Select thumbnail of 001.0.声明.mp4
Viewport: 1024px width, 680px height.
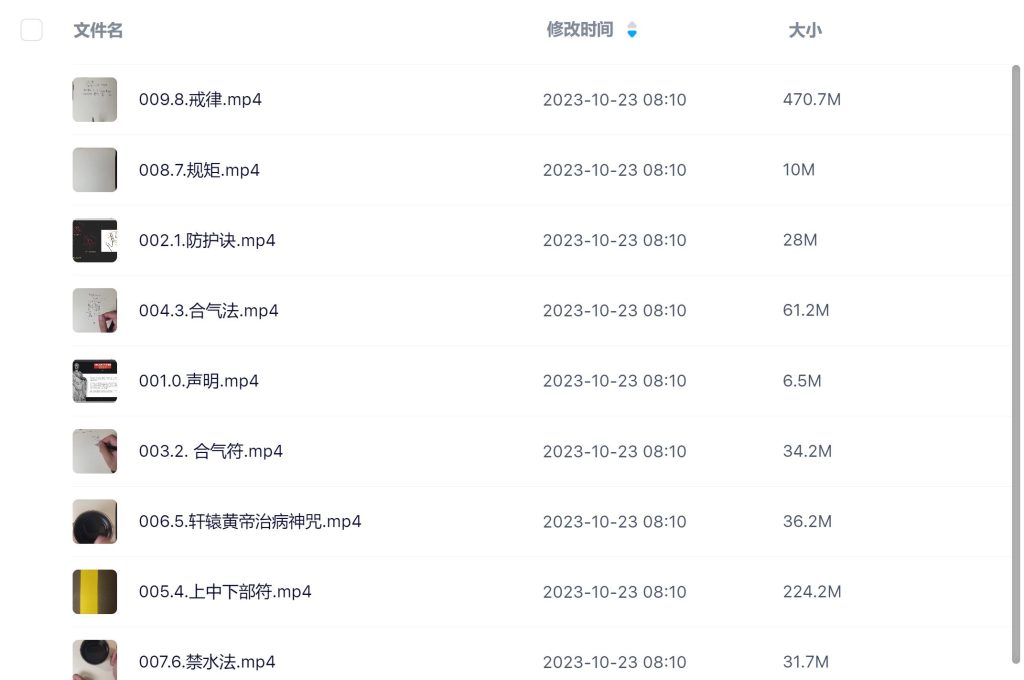point(95,381)
